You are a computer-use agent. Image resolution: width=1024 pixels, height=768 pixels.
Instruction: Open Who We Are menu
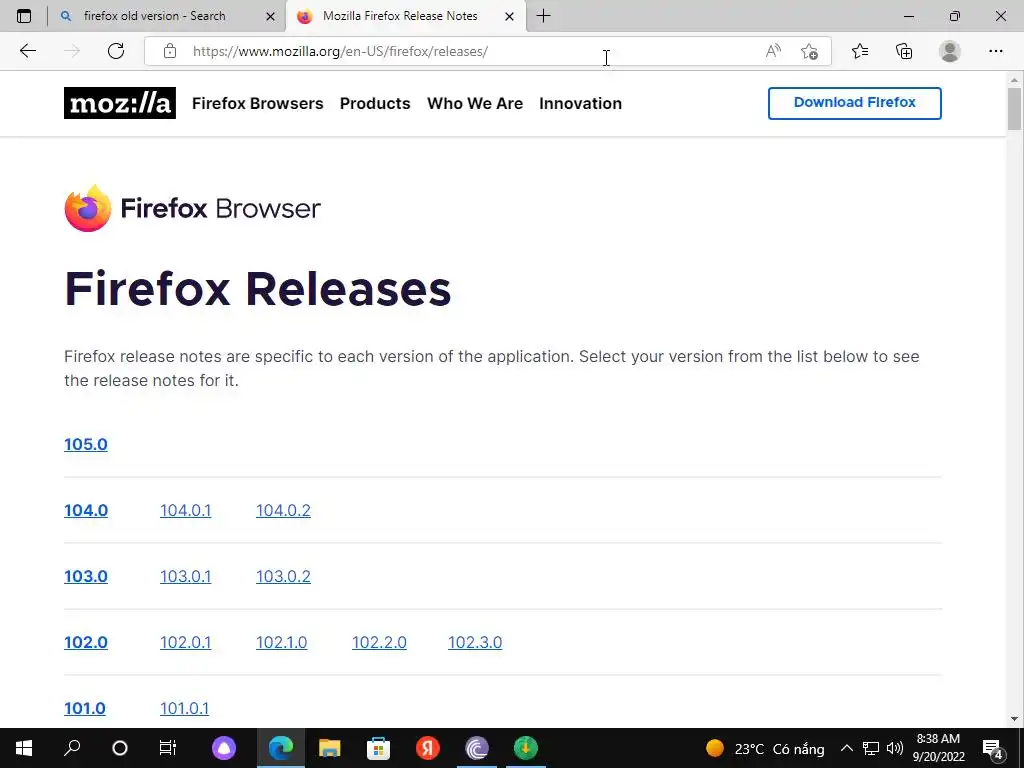475,103
